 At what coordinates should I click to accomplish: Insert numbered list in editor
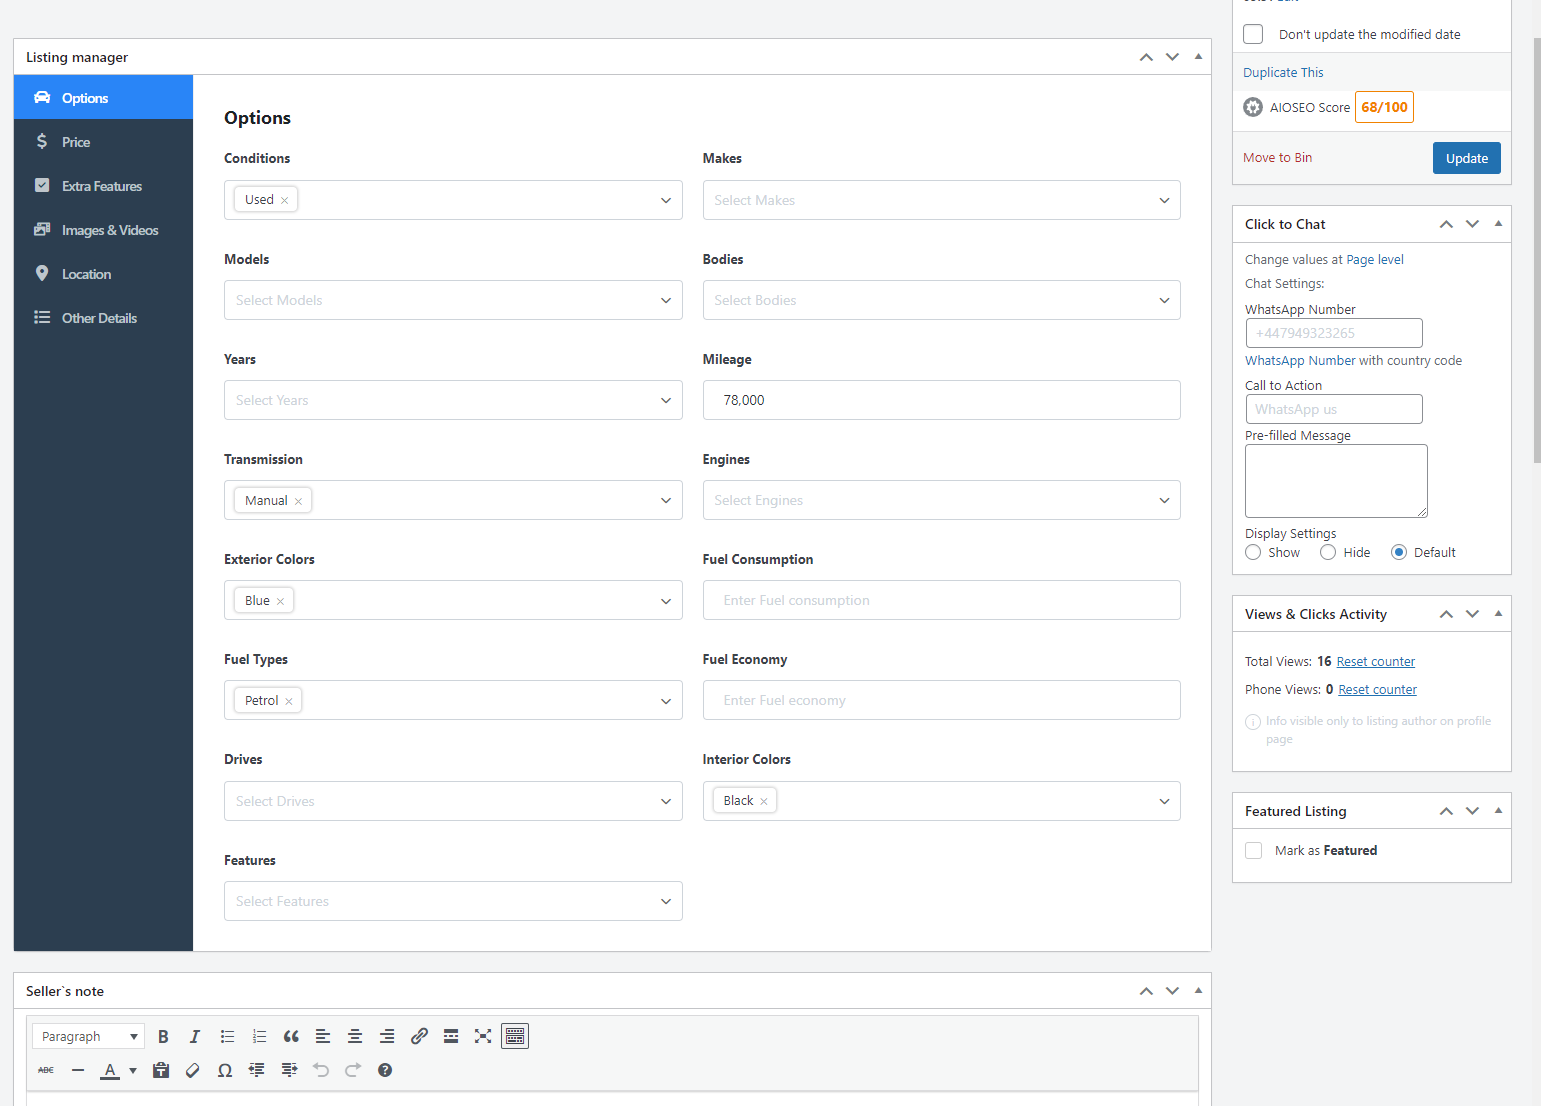click(x=259, y=1036)
